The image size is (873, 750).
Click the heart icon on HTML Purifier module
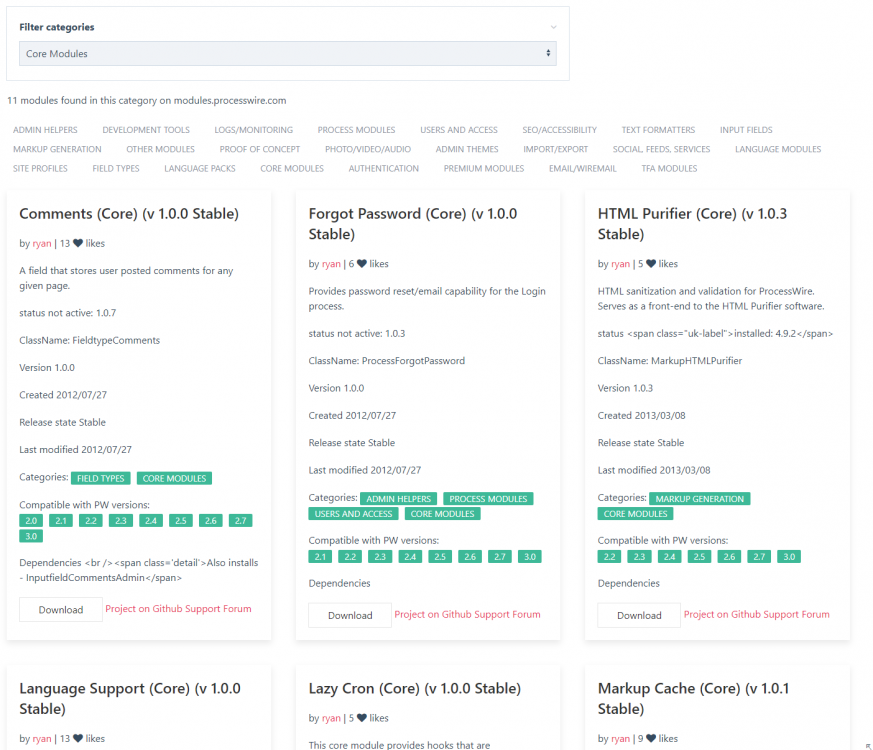651,264
